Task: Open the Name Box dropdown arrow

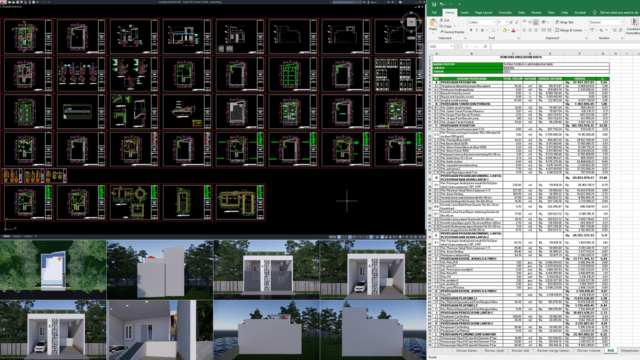Action: pos(451,46)
